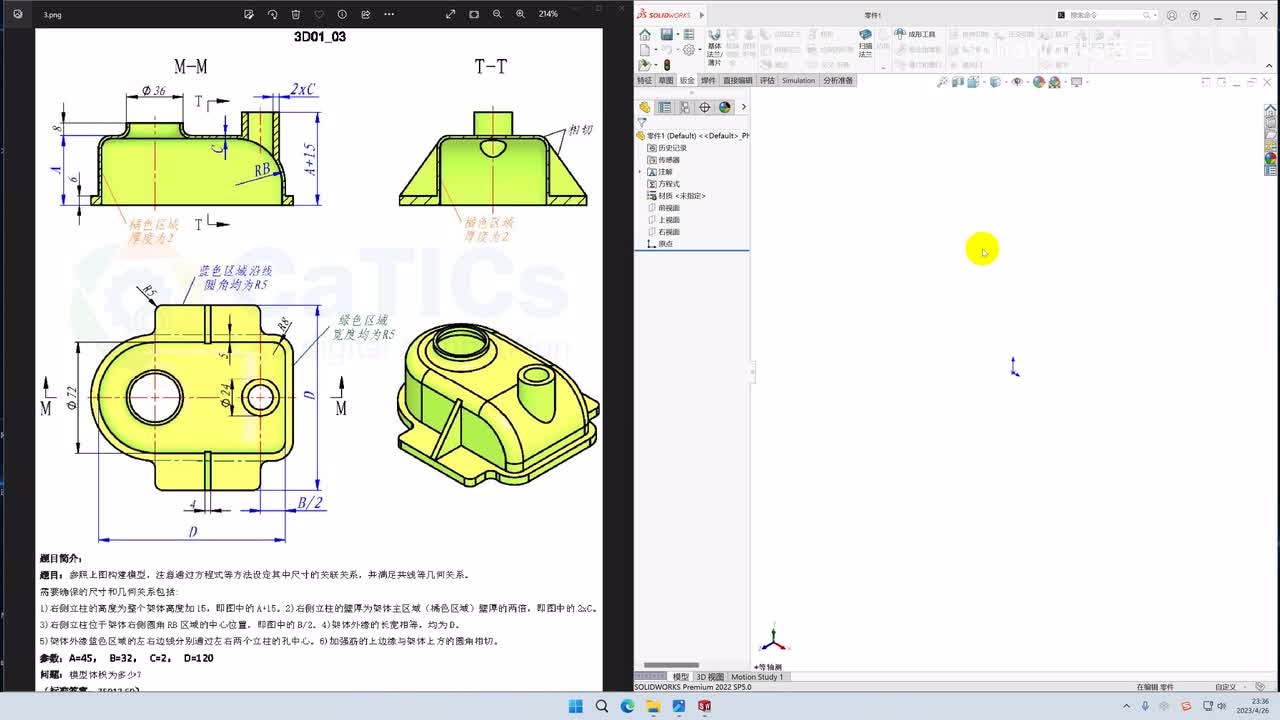Open the DisplayManager tab
The width and height of the screenshot is (1280, 720).
tap(725, 107)
